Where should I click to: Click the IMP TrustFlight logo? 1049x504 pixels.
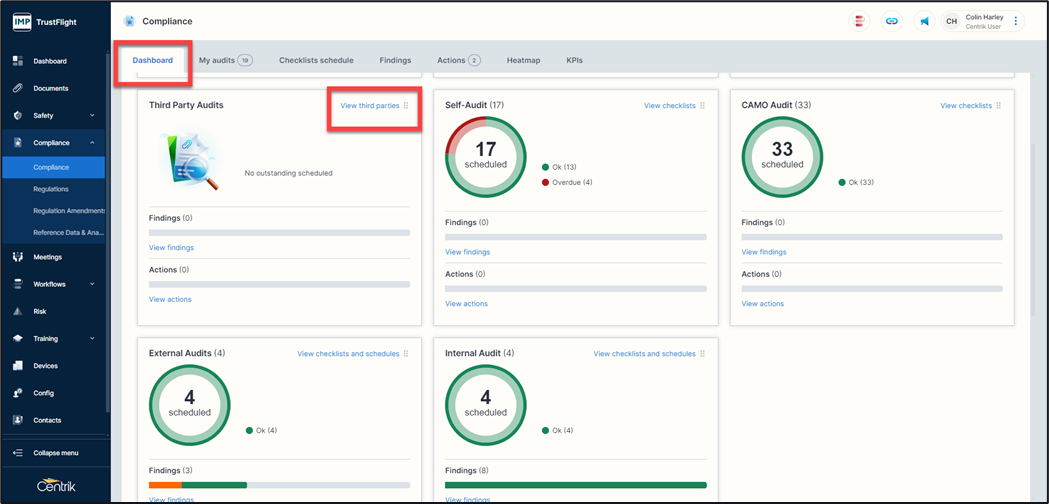point(44,21)
